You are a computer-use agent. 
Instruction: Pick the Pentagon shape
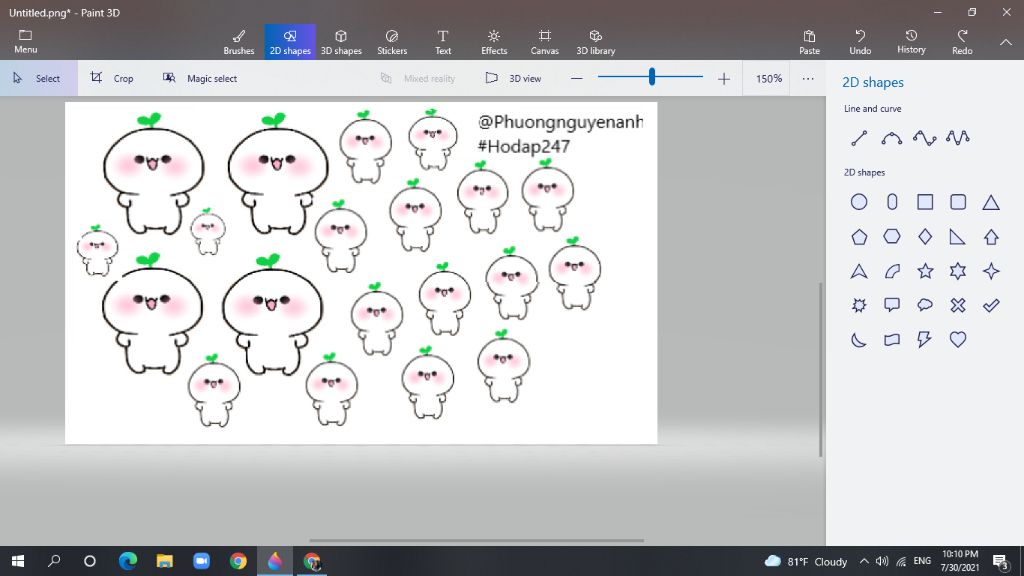coord(859,236)
